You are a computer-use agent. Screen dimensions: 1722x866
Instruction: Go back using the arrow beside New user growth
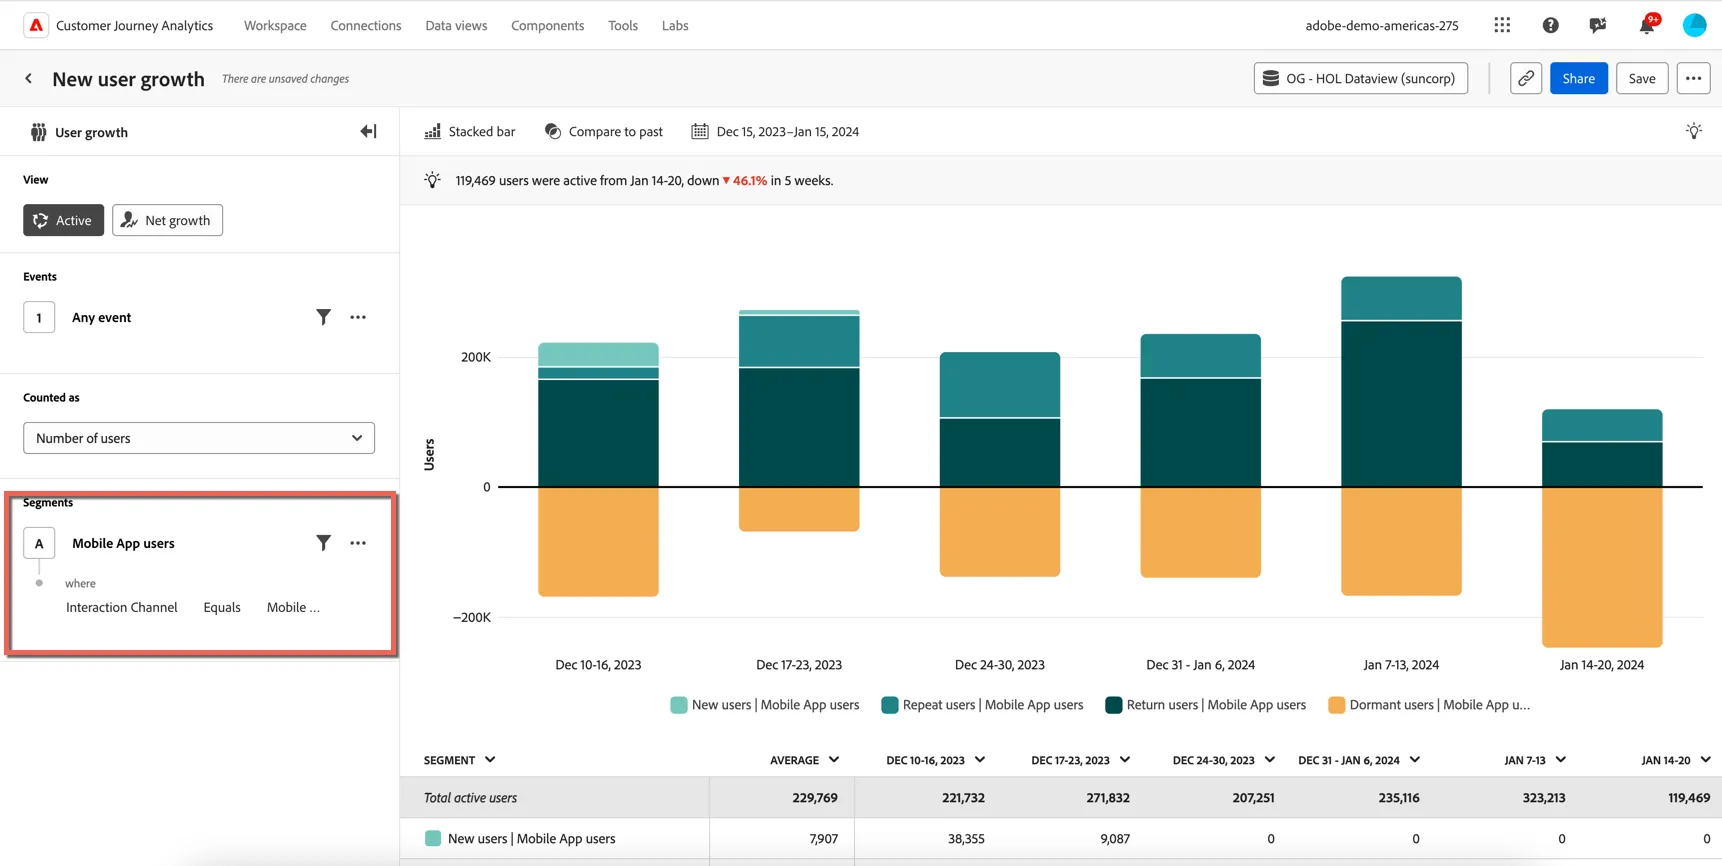click(x=29, y=78)
